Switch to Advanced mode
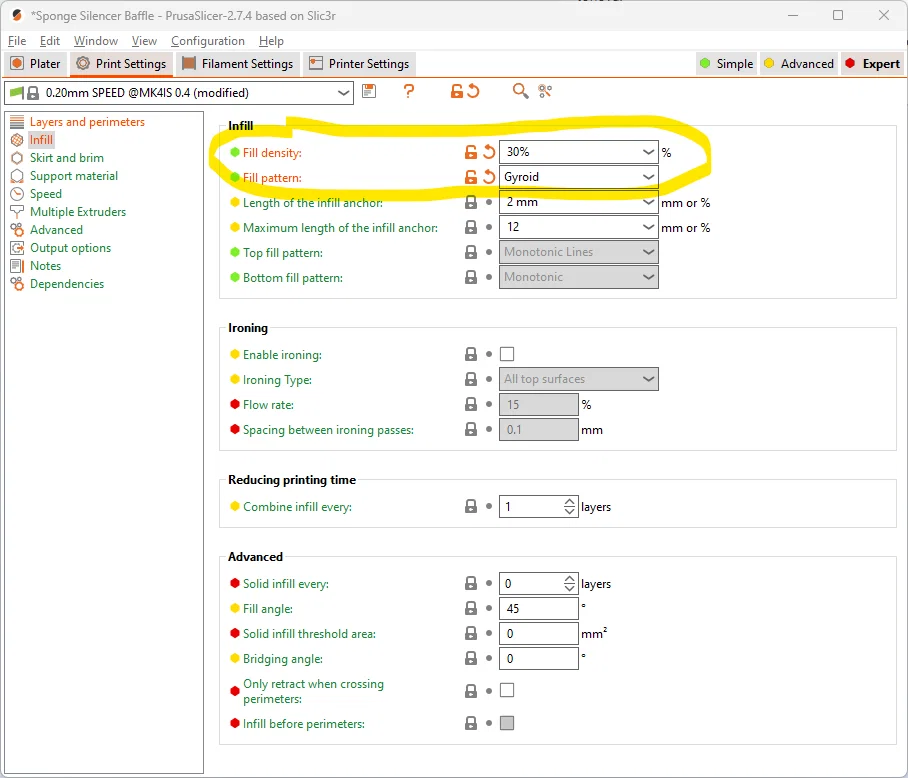The image size is (908, 778). point(799,64)
